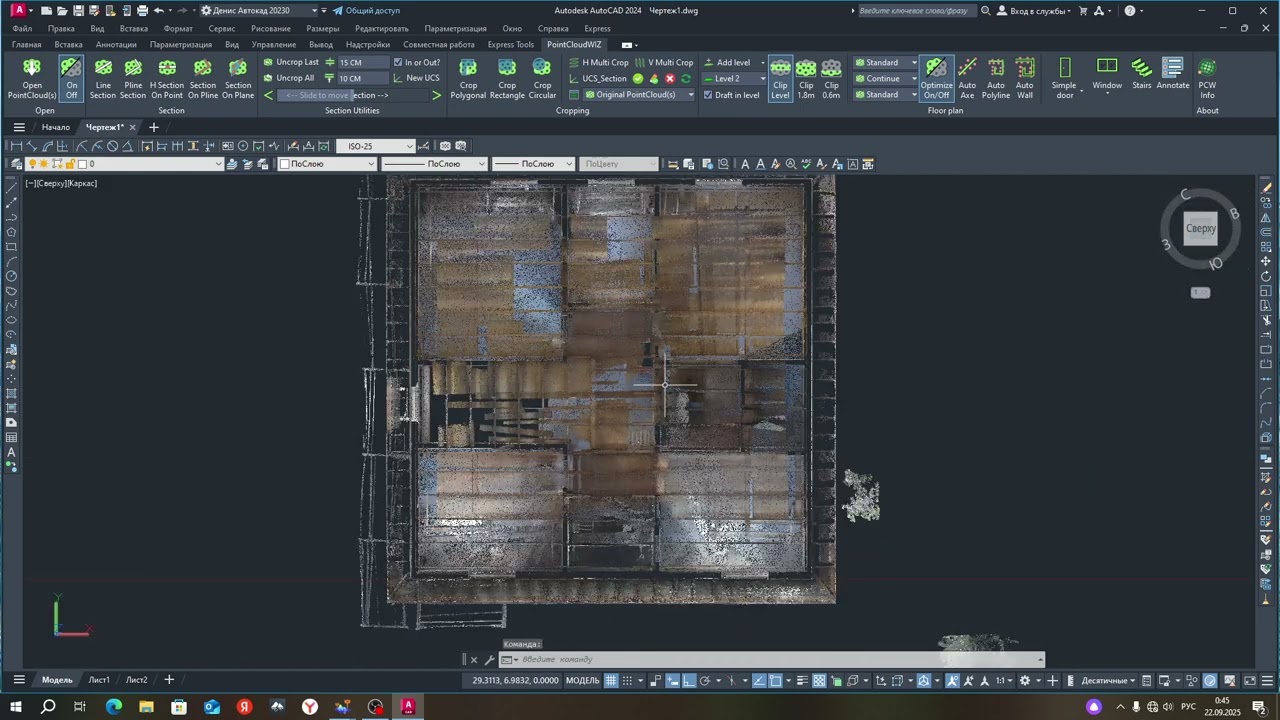
Task: Toggle the In or Out? checkbox
Action: click(x=417, y=62)
